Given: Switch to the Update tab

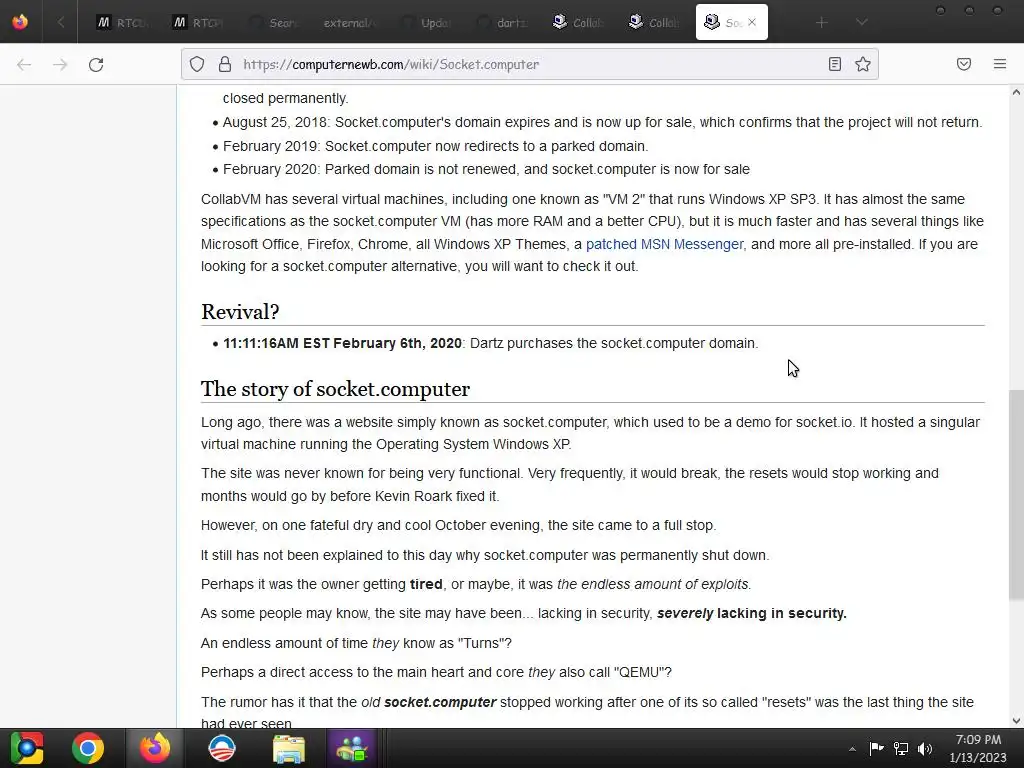Looking at the screenshot, I should click(x=425, y=22).
